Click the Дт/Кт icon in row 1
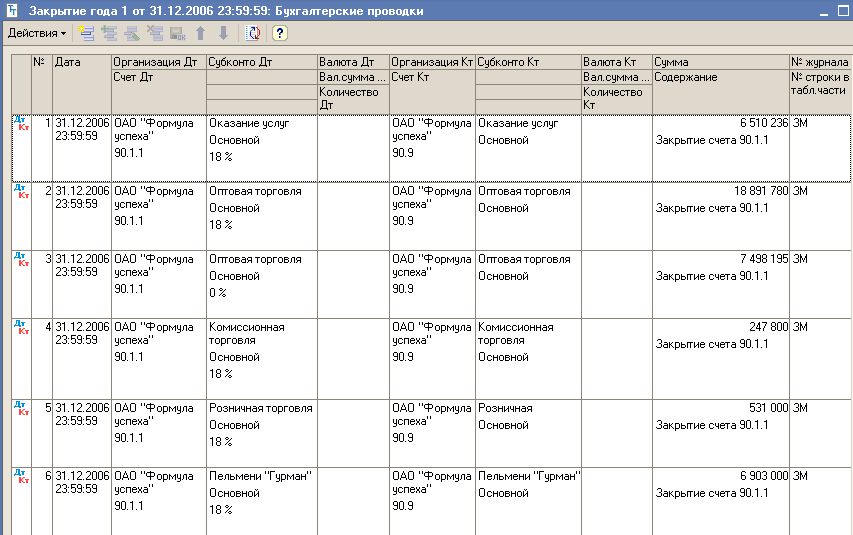The width and height of the screenshot is (853, 535). point(20,123)
